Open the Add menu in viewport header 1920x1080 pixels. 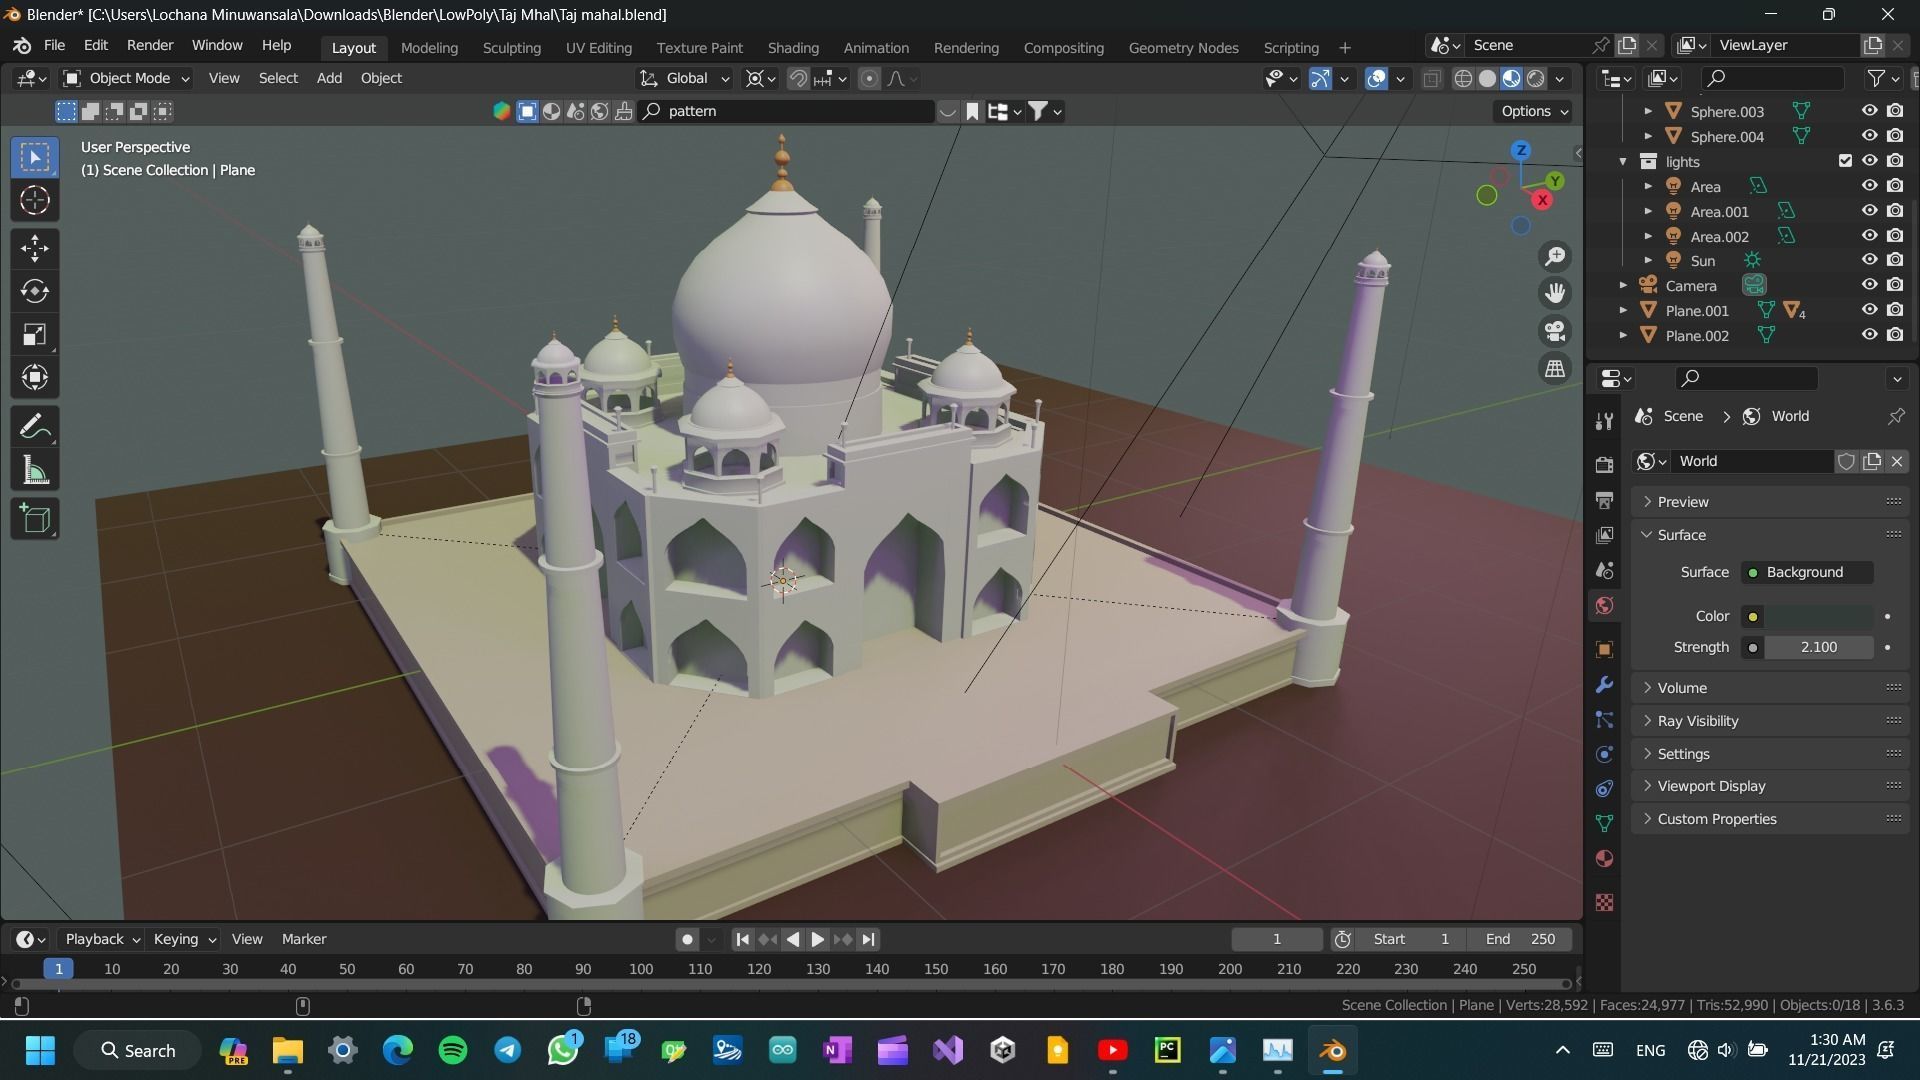click(x=329, y=79)
